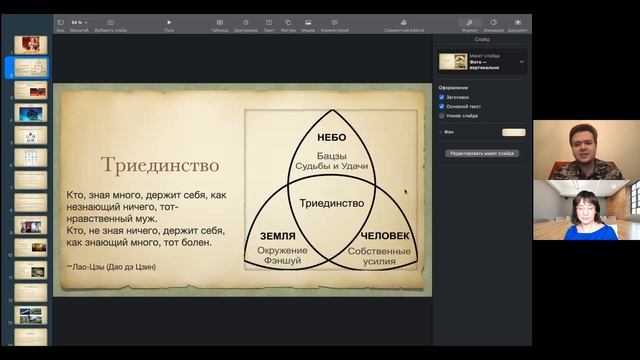Select slide 11 thumbnail in navigator
Viewport: 640px width, 360px height.
(x=31, y=270)
